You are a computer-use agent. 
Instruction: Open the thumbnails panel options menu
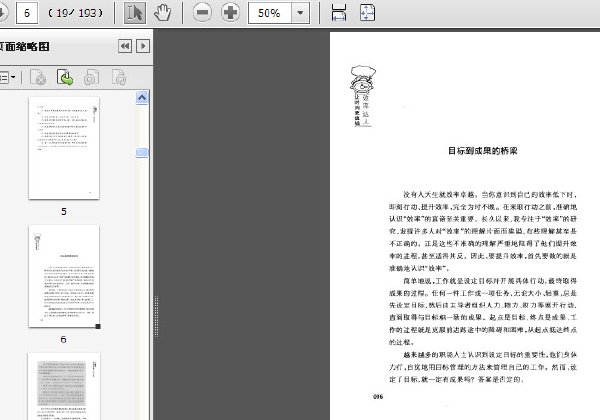tap(7, 78)
